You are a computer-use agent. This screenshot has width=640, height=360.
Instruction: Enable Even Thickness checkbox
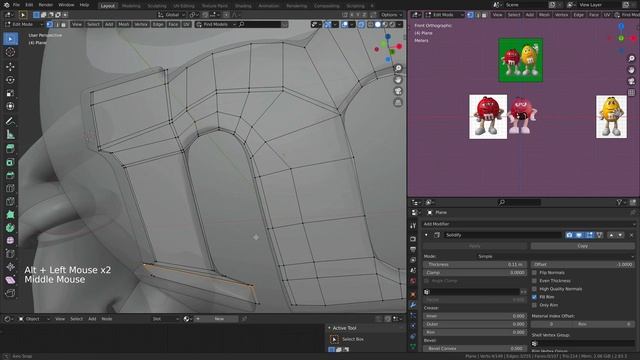[x=534, y=281]
